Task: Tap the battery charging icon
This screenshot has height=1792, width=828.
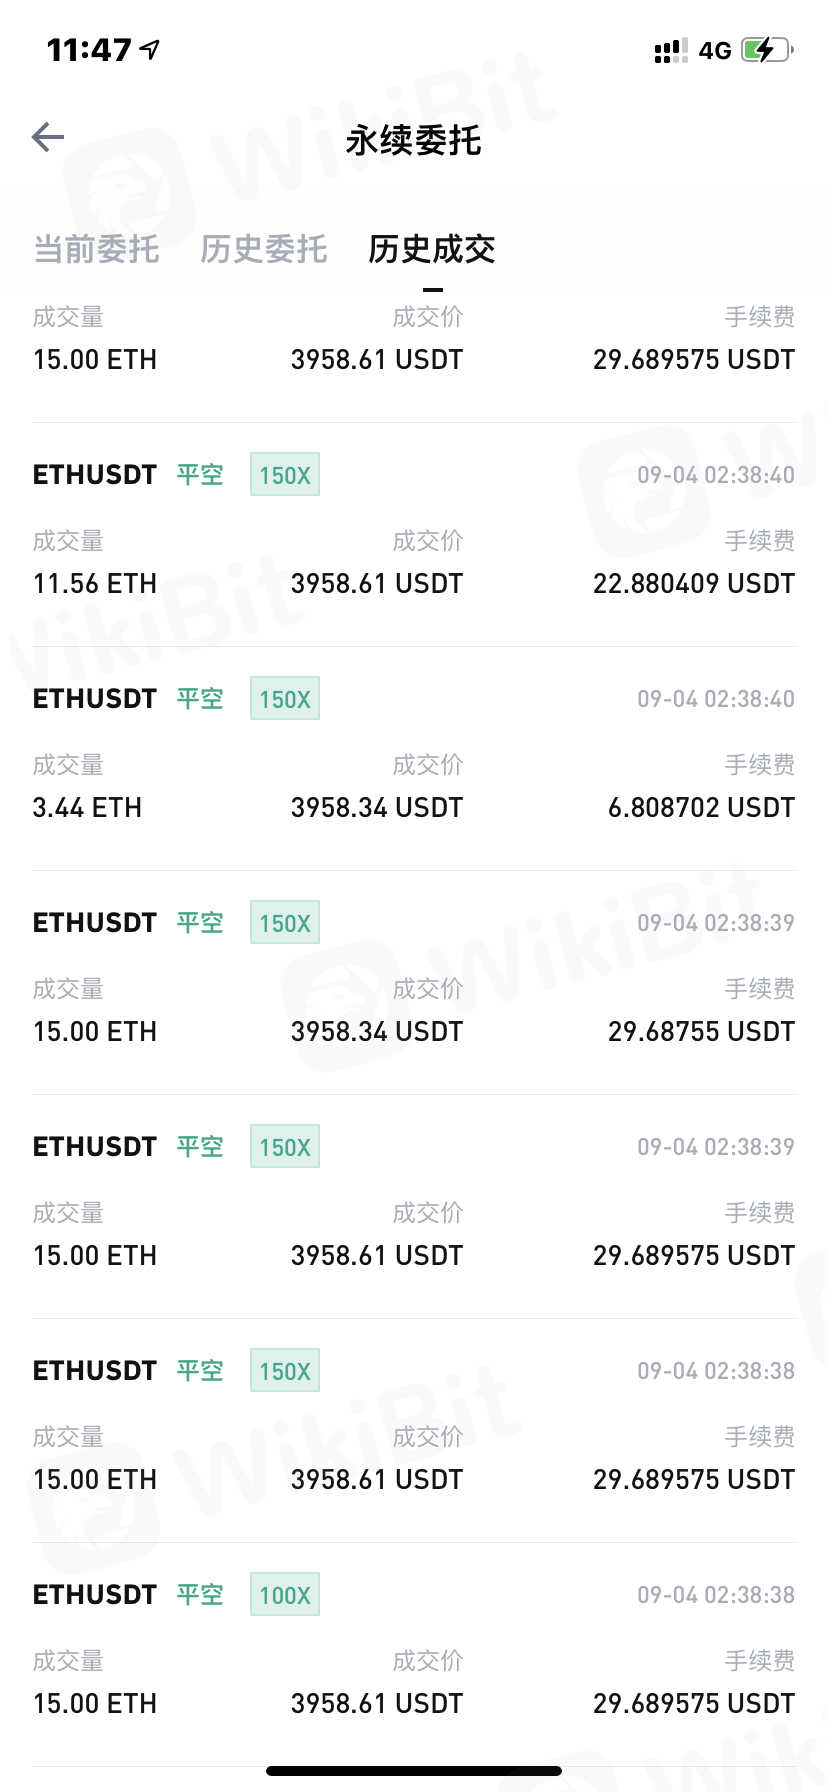Action: point(766,50)
